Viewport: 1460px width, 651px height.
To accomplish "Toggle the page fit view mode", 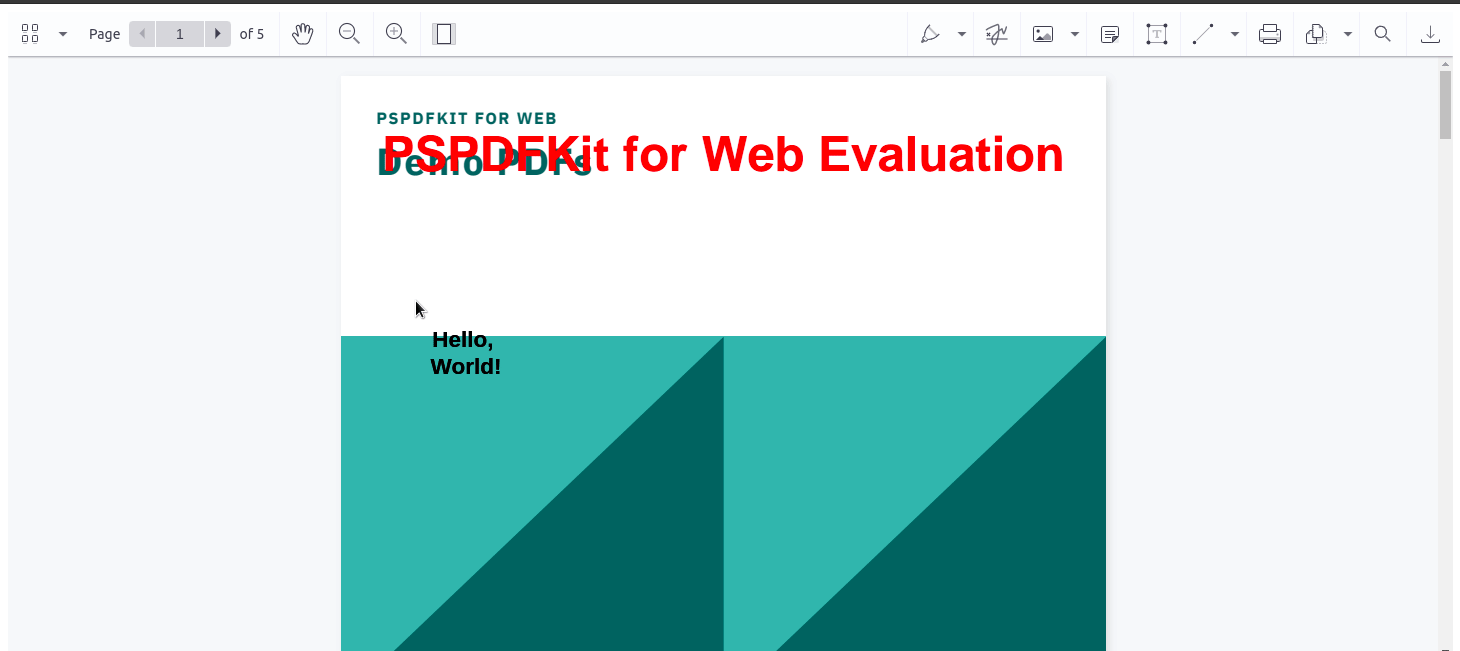I will [x=443, y=33].
